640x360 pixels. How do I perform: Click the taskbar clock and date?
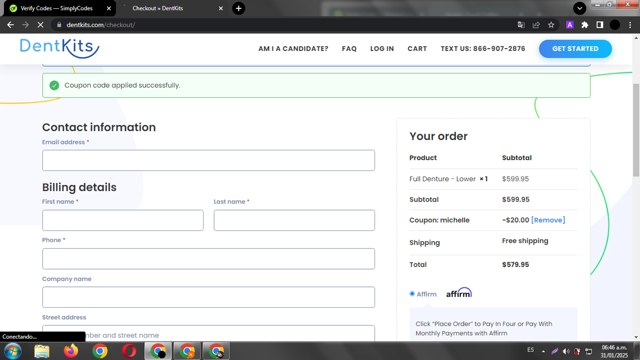pos(614,351)
